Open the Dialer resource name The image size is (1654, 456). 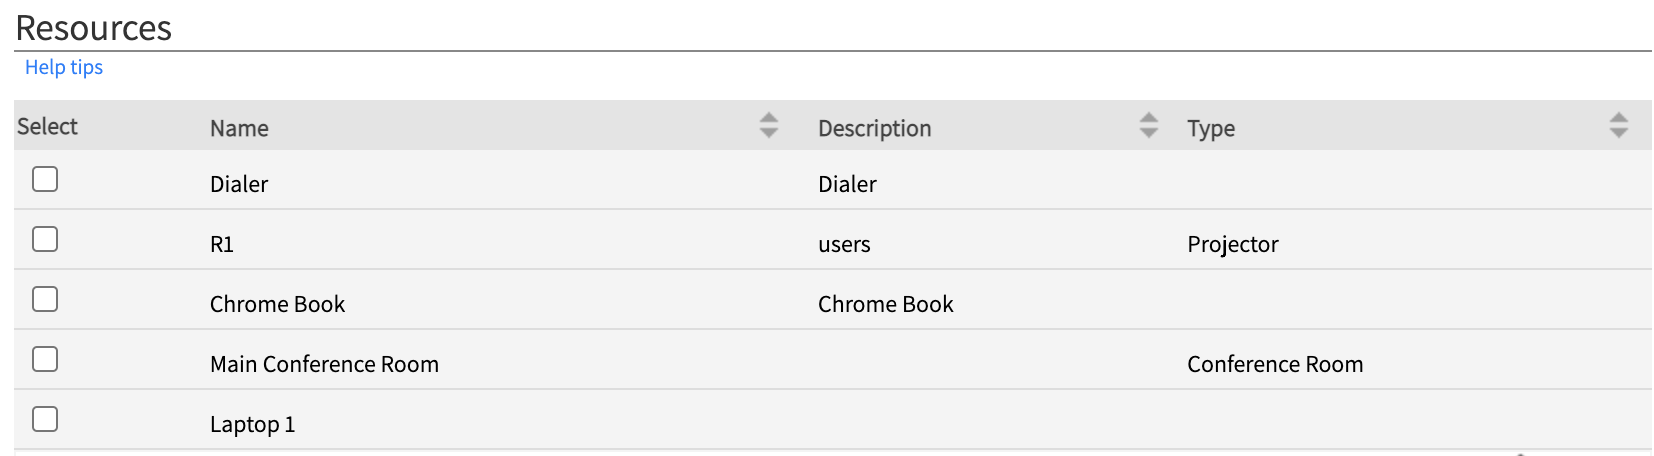[x=239, y=184]
